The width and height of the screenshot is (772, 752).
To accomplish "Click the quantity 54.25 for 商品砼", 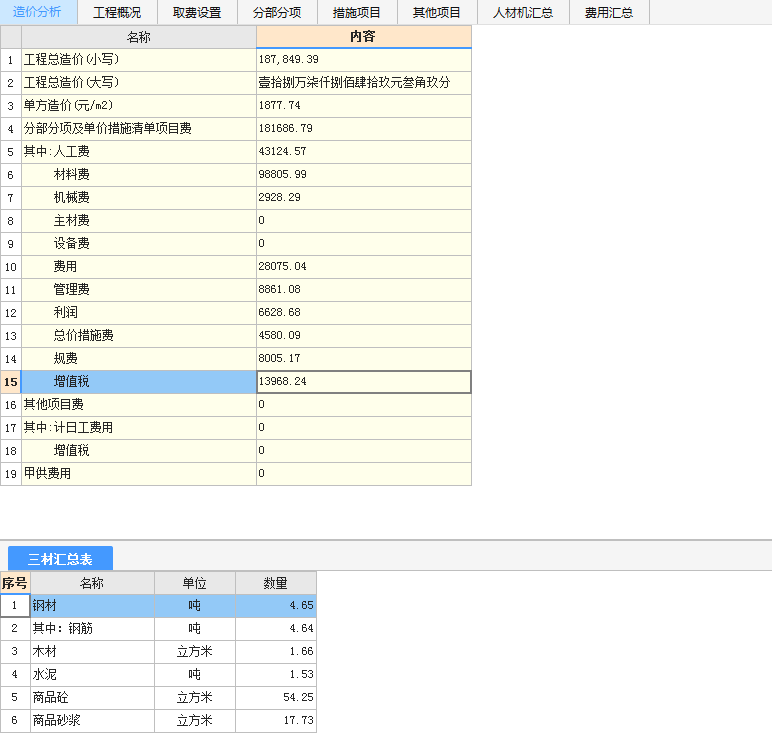I will coord(276,697).
